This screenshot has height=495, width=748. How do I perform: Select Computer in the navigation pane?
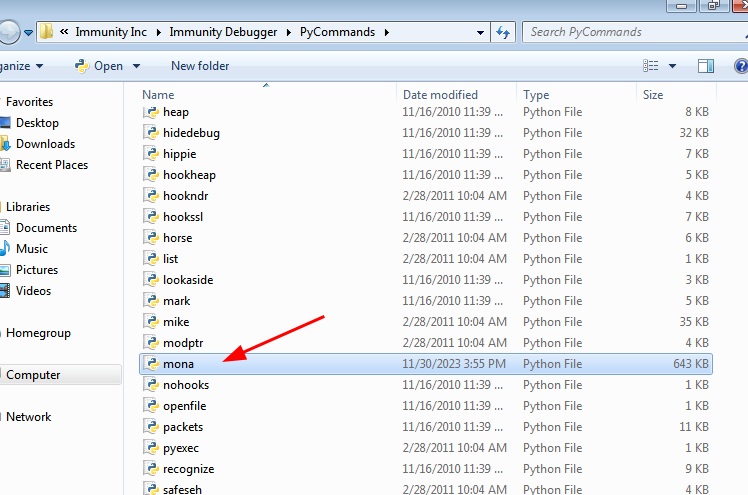(x=33, y=375)
